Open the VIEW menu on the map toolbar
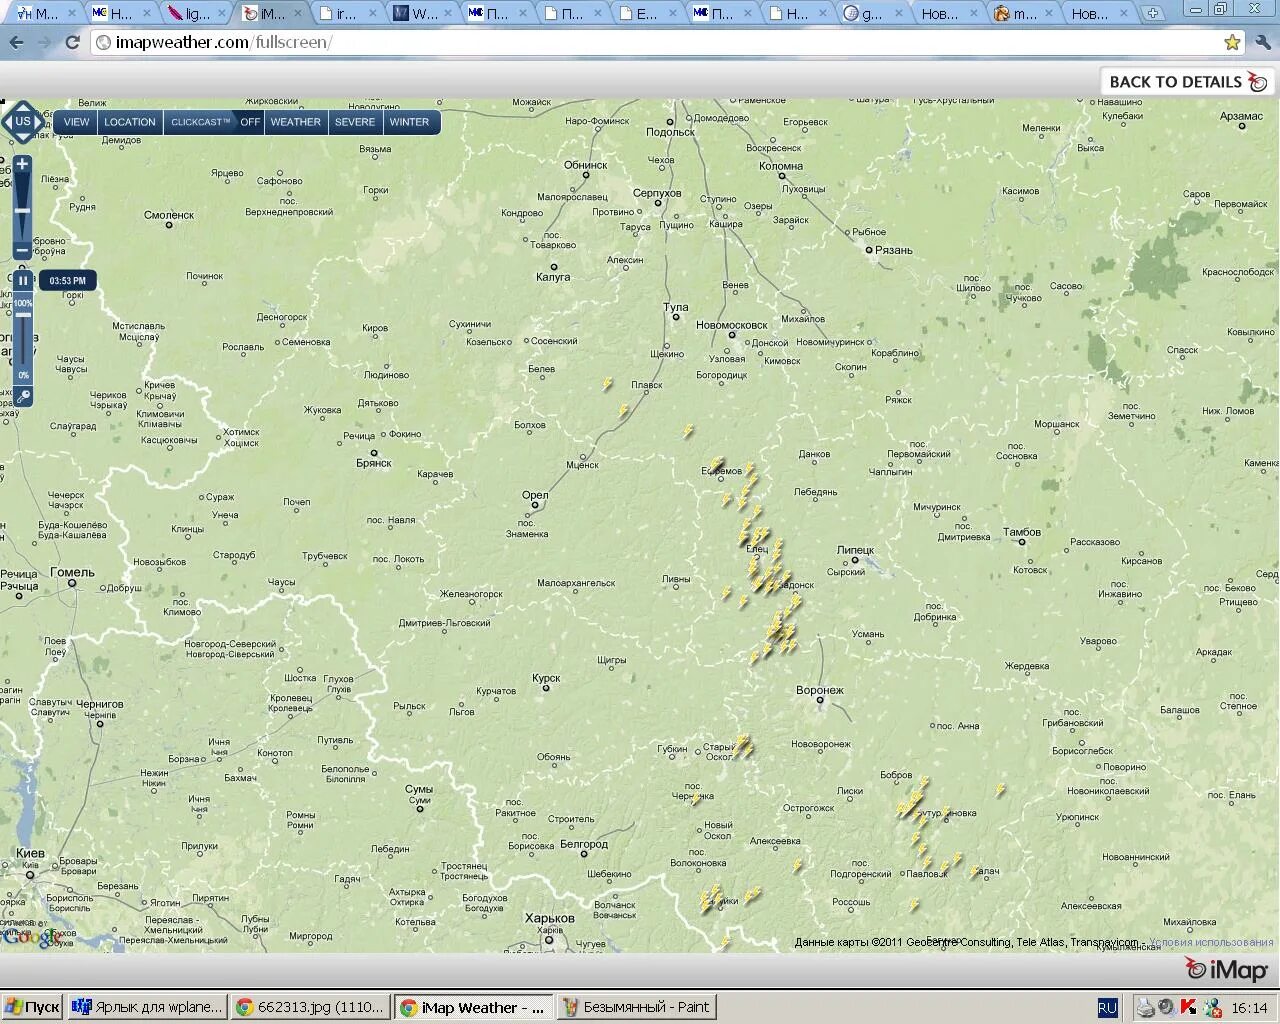This screenshot has width=1280, height=1024. tap(77, 122)
